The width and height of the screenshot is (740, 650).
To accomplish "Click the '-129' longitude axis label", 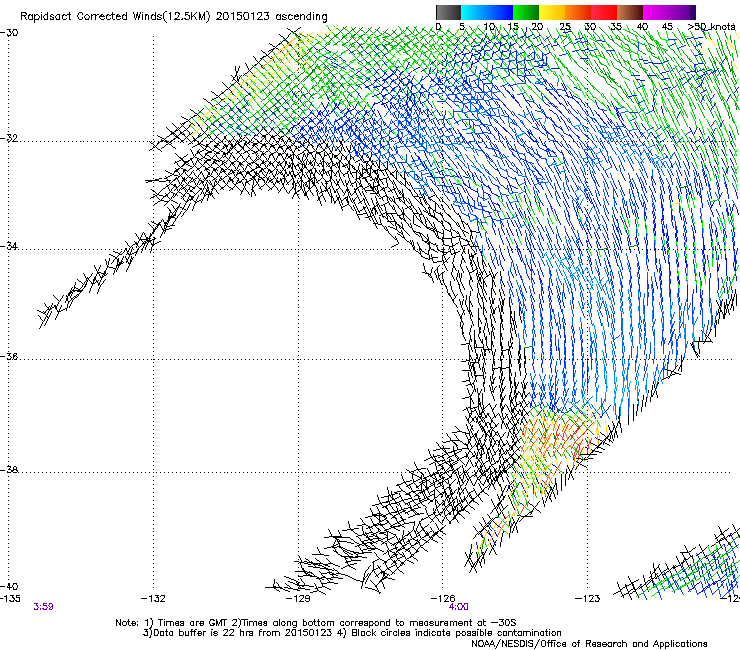I will 298,599.
